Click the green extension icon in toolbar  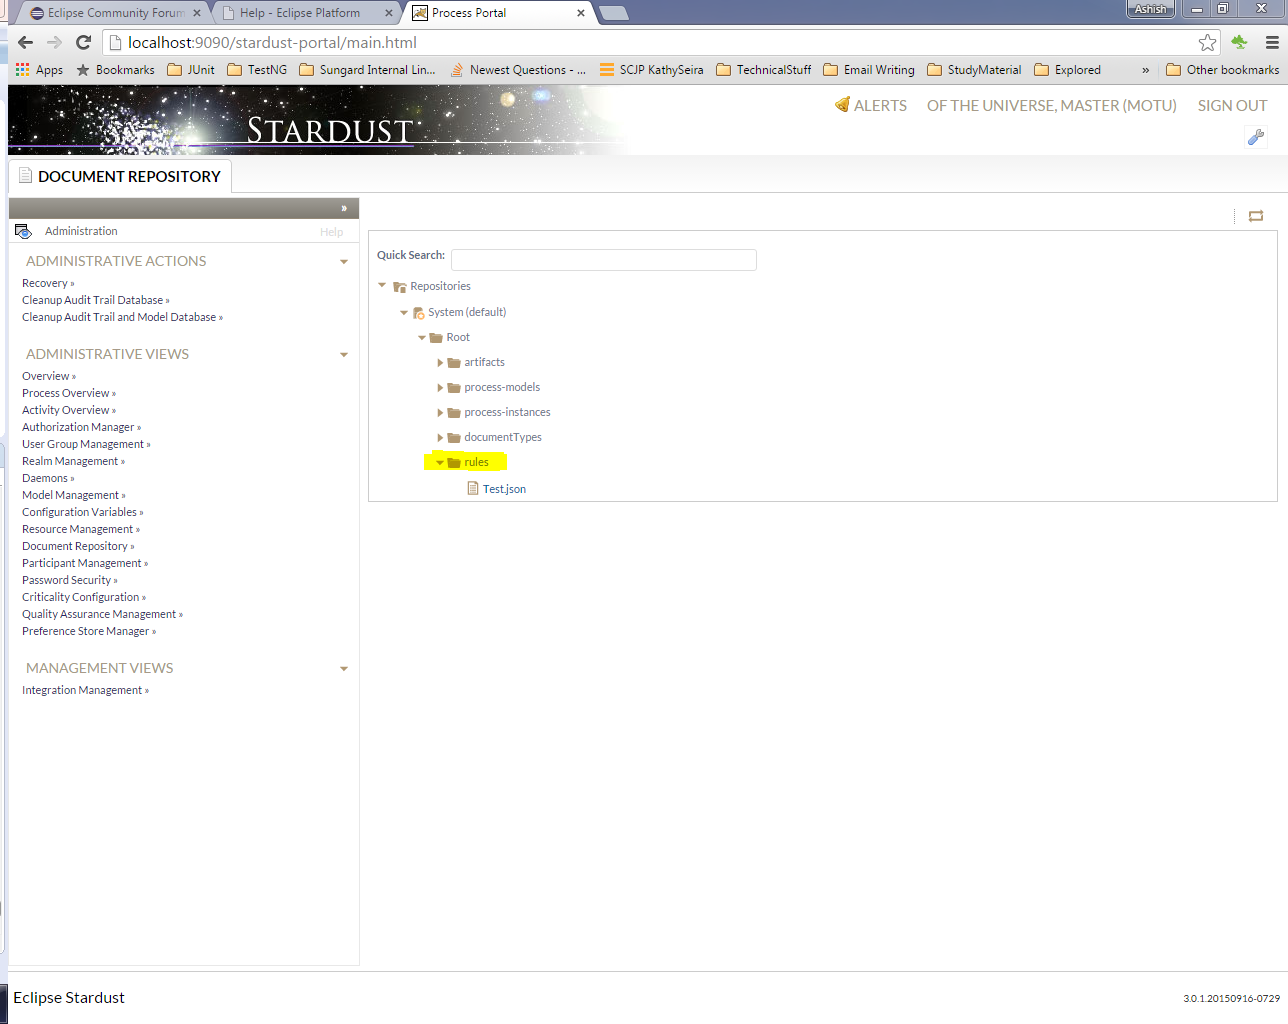(x=1239, y=42)
